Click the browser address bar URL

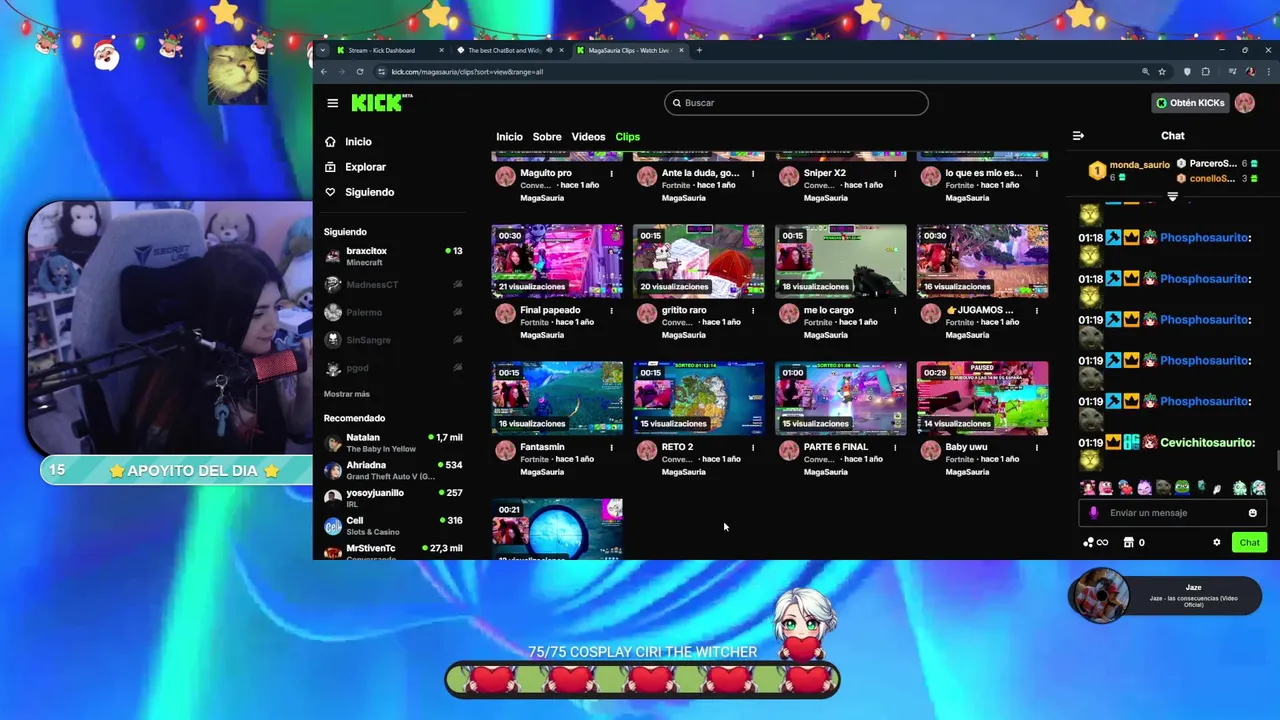point(467,72)
